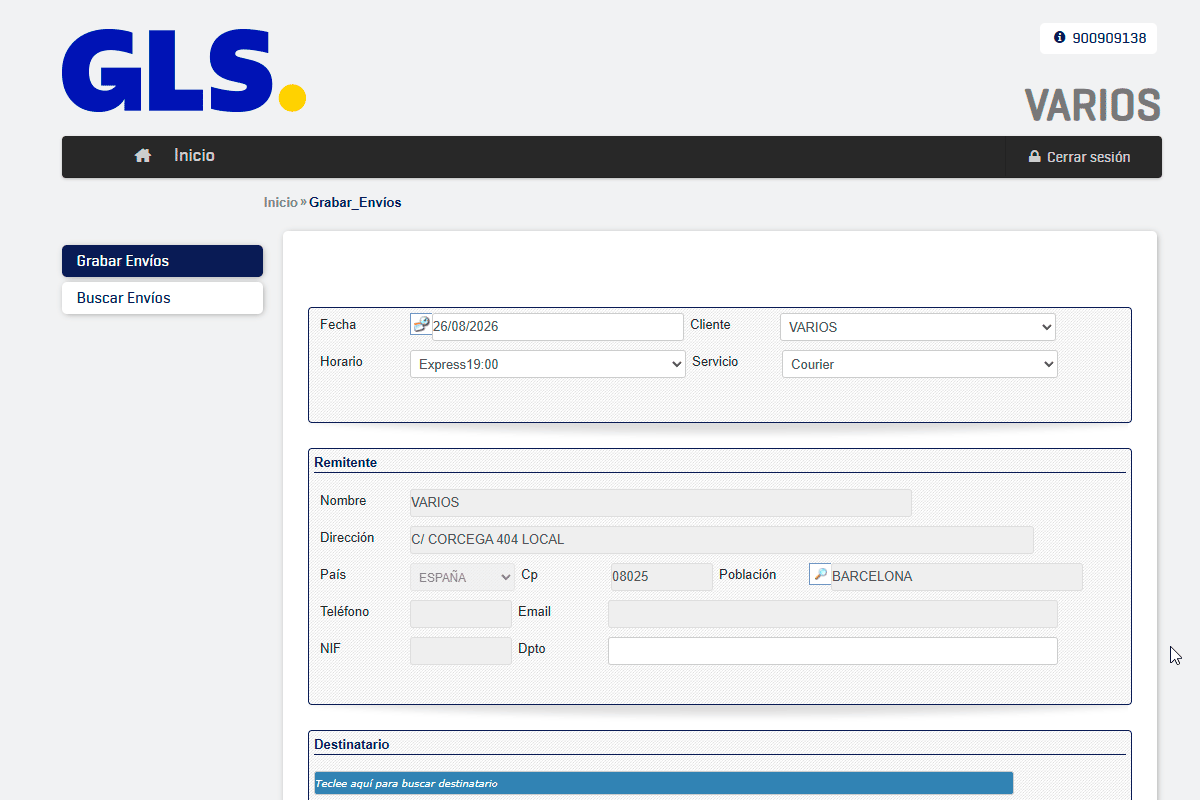Click the Cp field showing 08025
1200x800 pixels.
662,577
